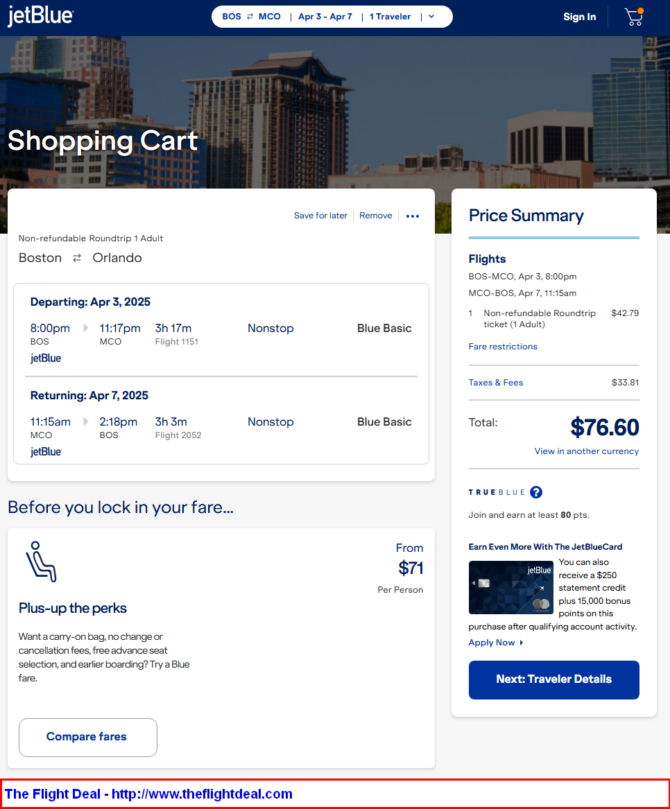
Task: Open Fare restrictions link
Action: [x=503, y=347]
